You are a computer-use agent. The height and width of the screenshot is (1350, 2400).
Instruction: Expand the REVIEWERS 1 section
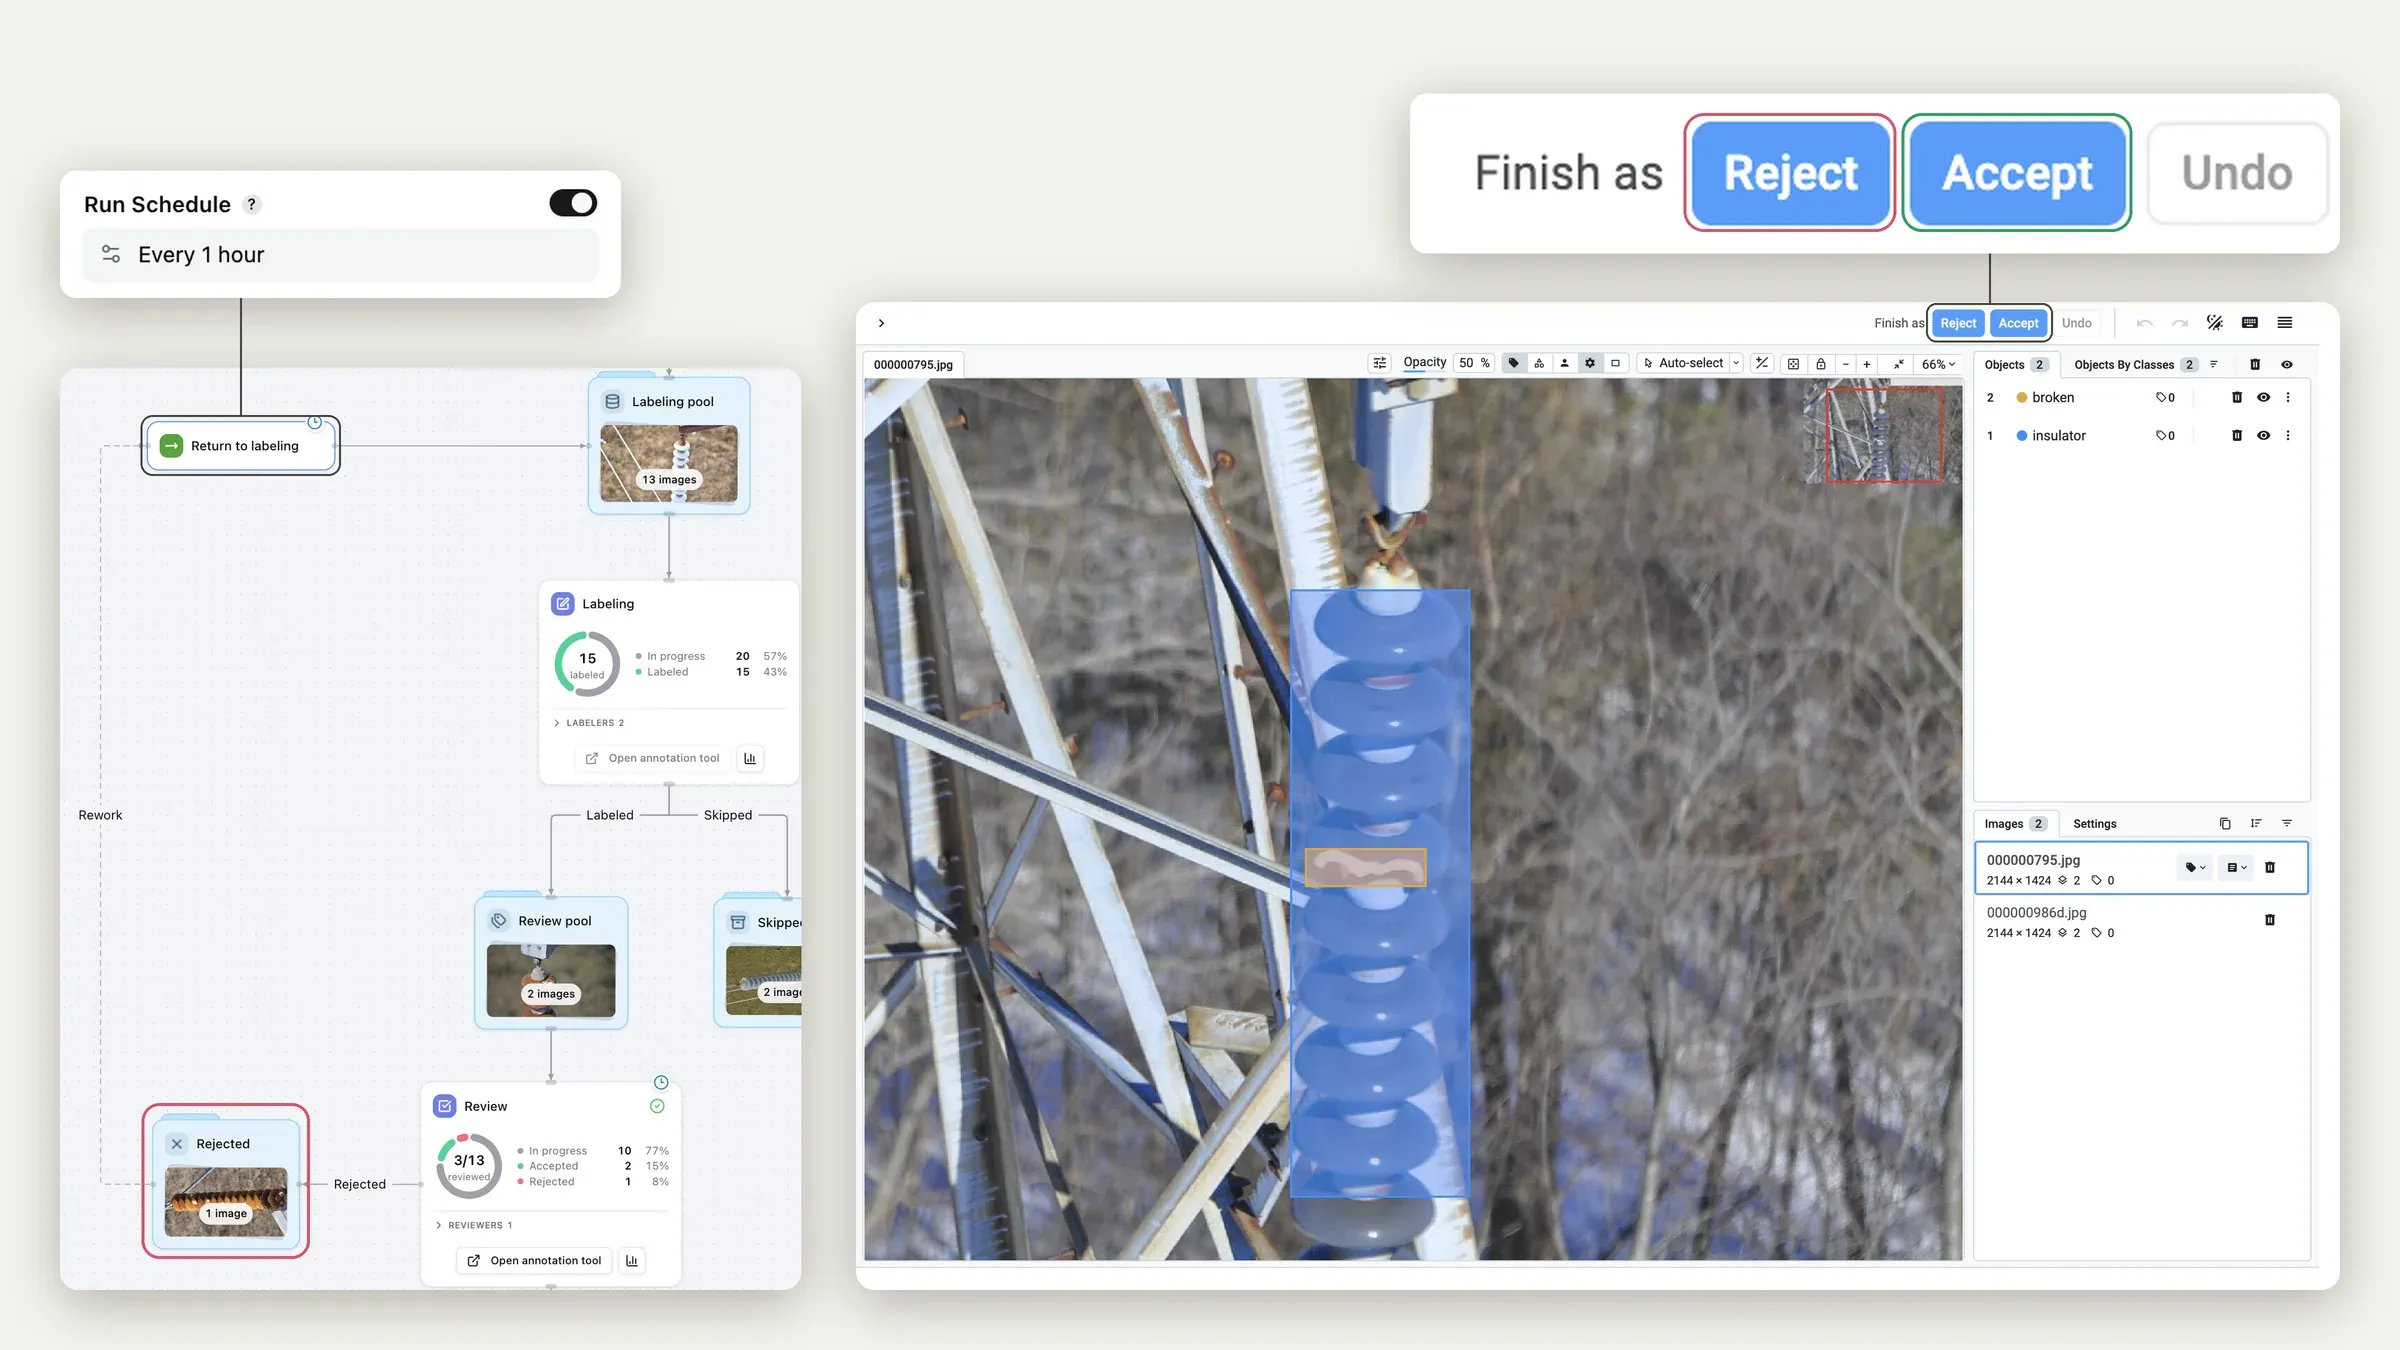pyautogui.click(x=475, y=1225)
